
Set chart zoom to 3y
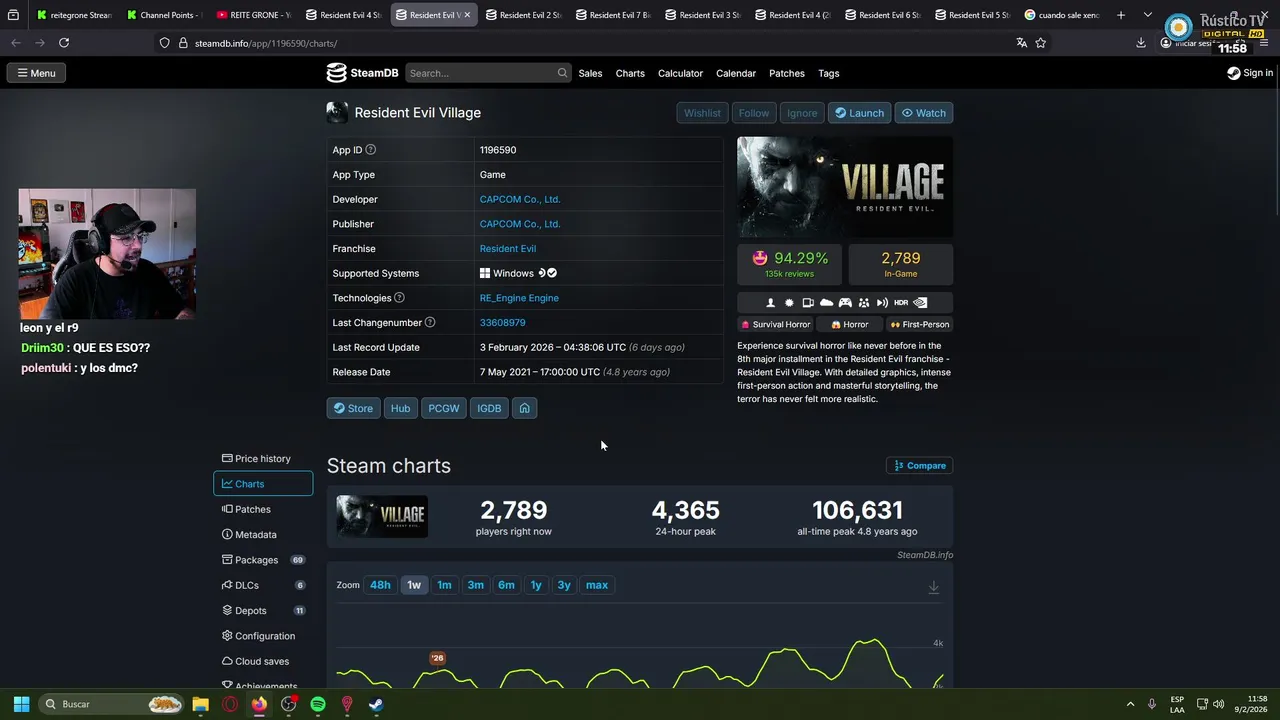[564, 585]
